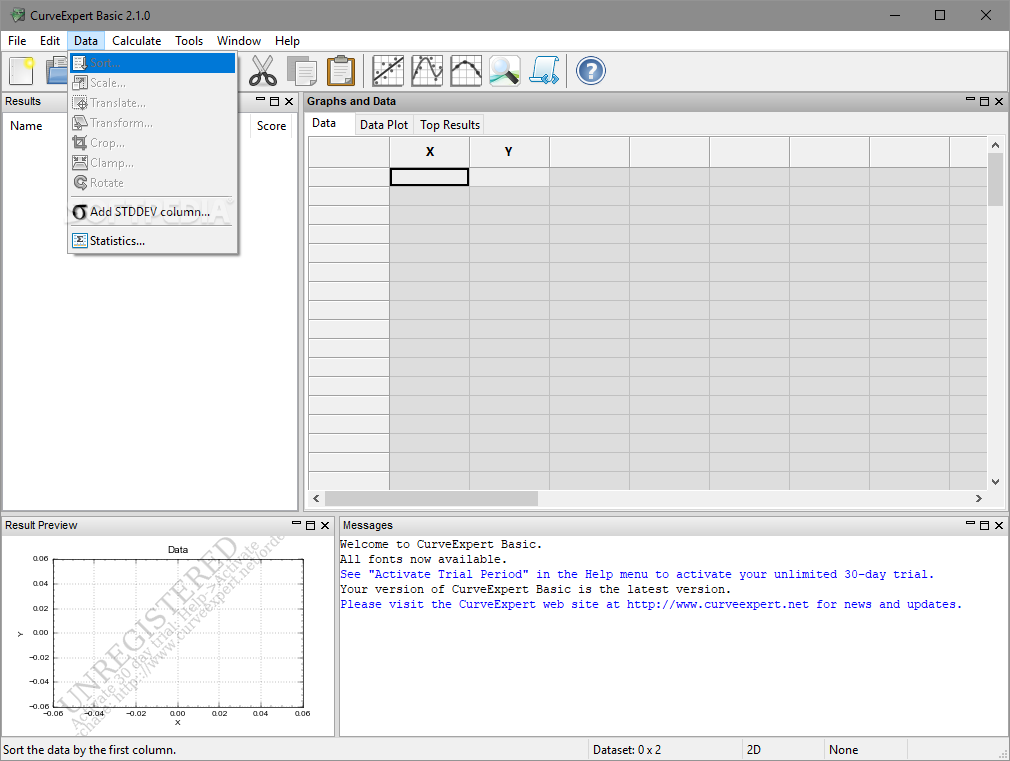The height and width of the screenshot is (761, 1010).
Task: Open the Edit menu
Action: click(x=50, y=41)
